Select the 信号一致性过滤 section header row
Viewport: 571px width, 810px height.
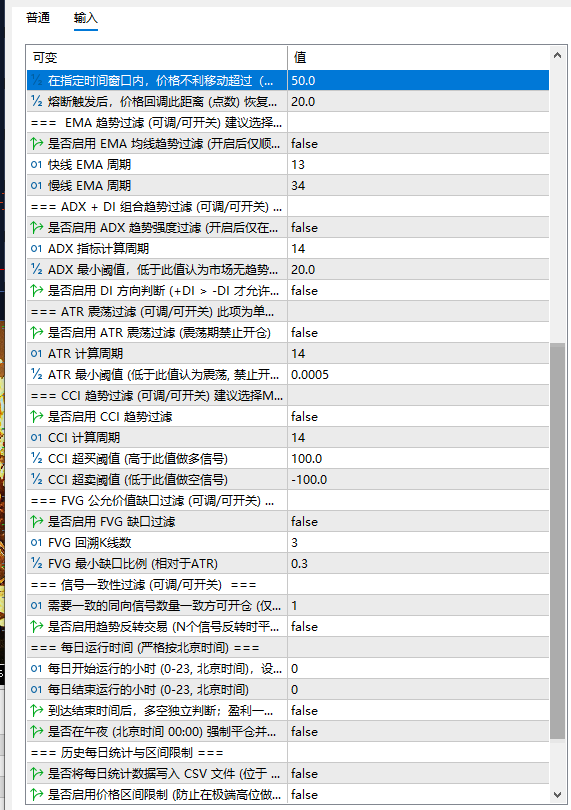tap(288, 584)
